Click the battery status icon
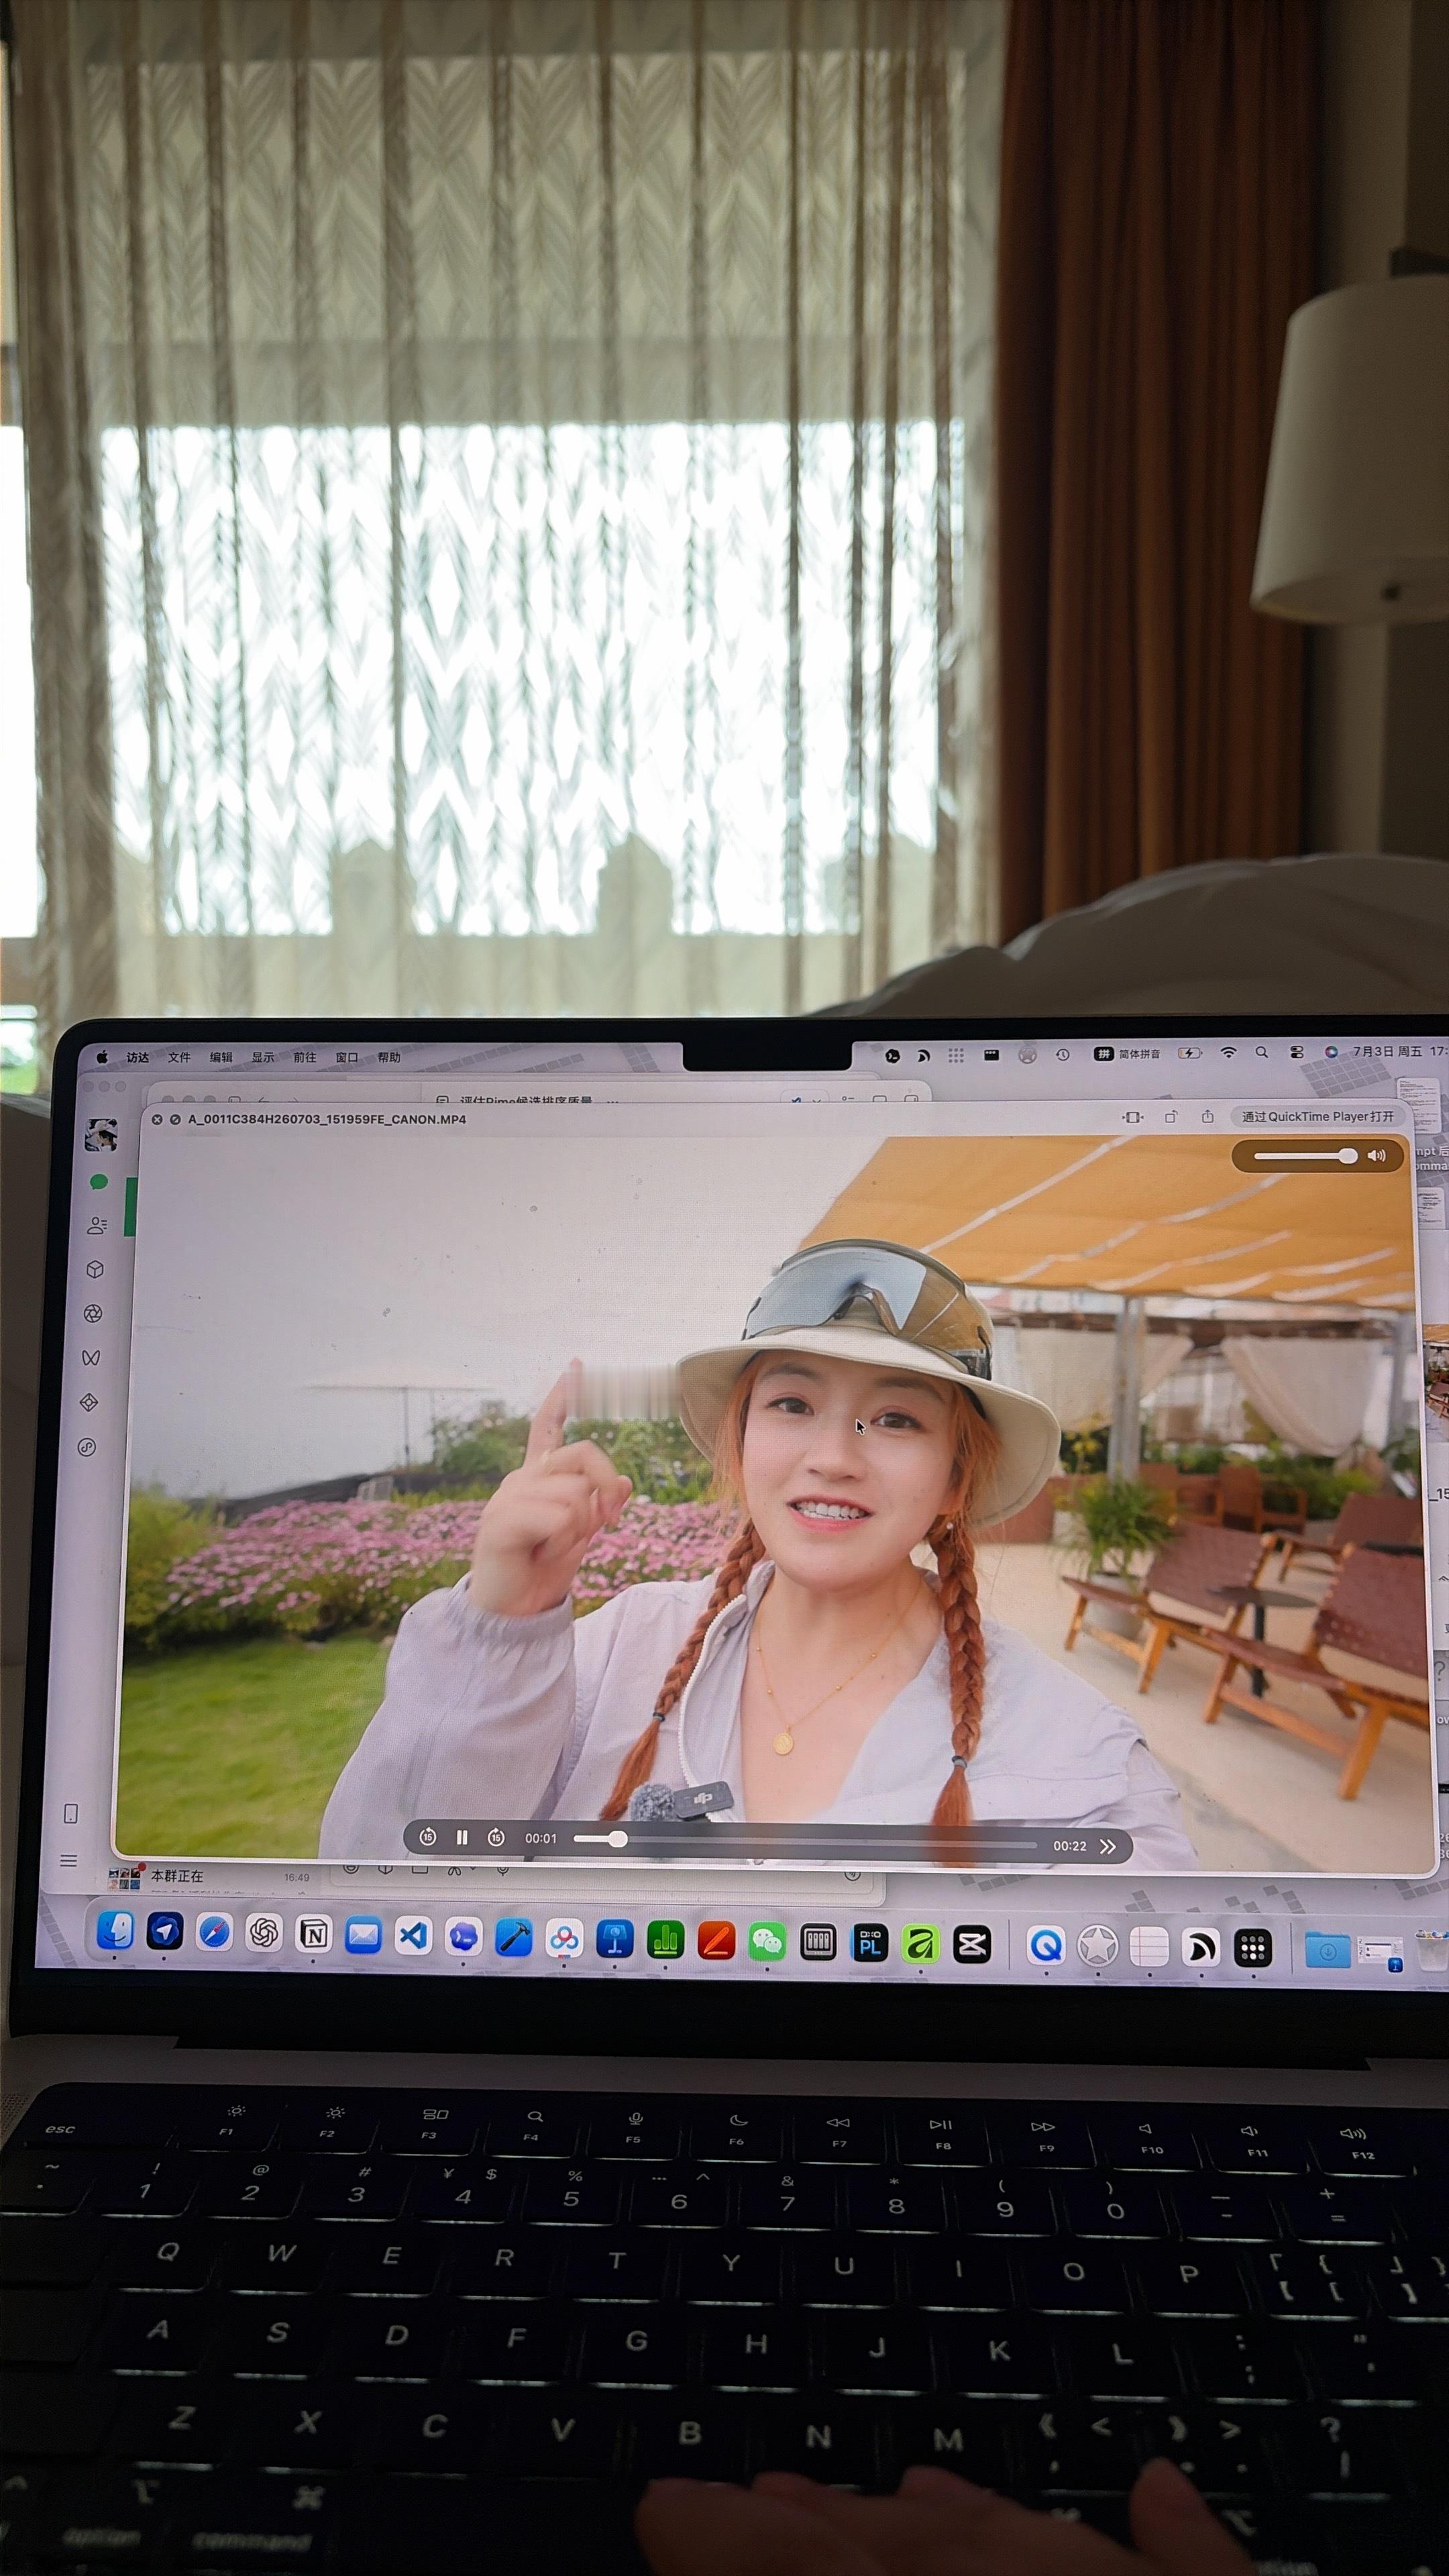1449x2576 pixels. click(x=1190, y=1053)
